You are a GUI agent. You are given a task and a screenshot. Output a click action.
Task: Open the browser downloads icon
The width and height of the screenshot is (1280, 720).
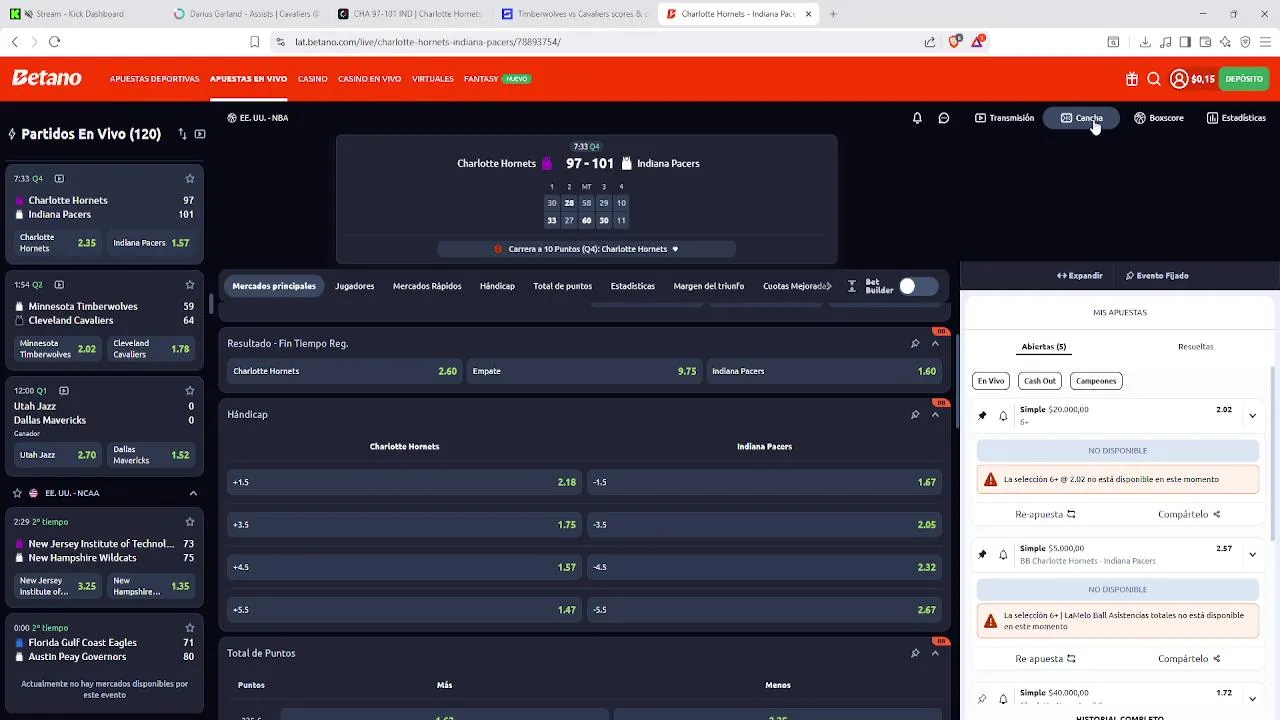click(1145, 42)
